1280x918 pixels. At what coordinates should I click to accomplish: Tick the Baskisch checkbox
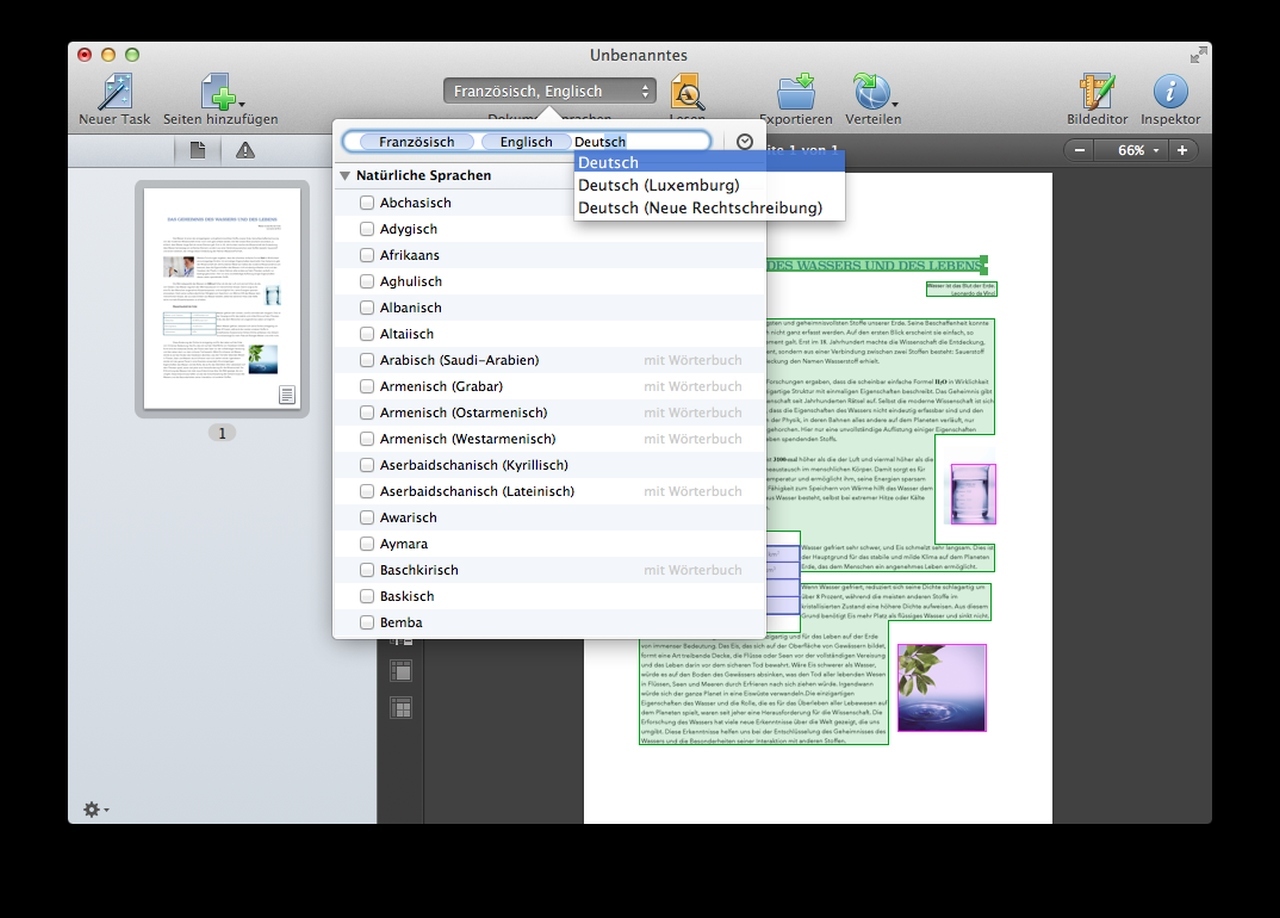pyautogui.click(x=367, y=596)
